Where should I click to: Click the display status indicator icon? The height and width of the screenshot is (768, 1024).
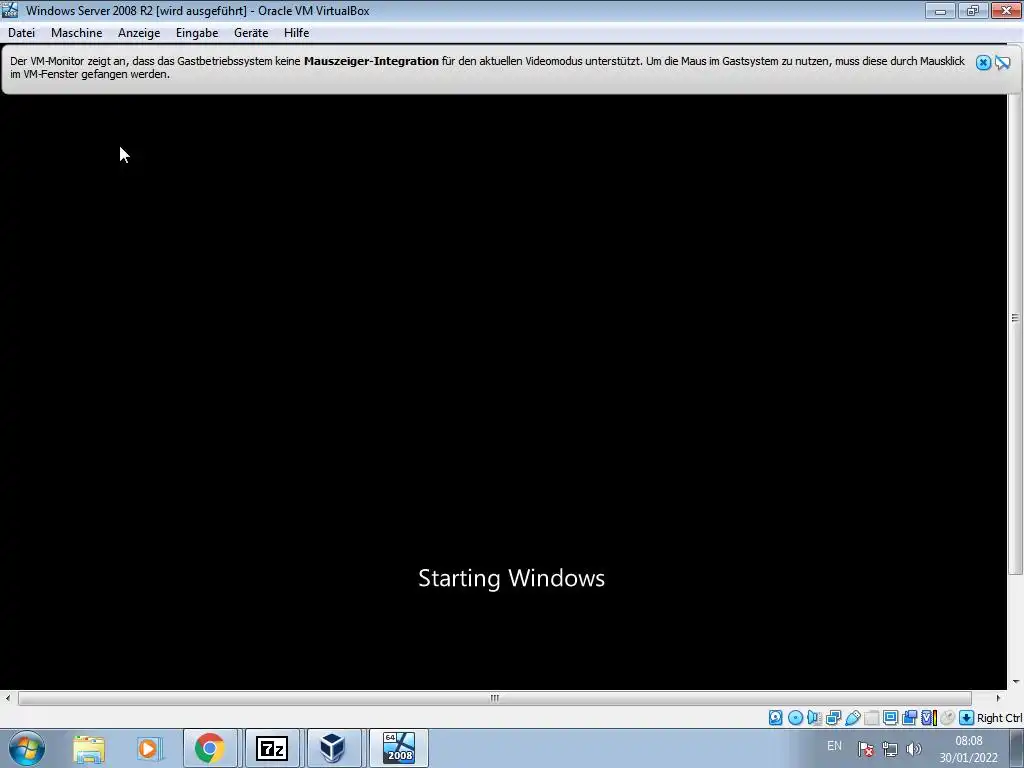click(890, 717)
